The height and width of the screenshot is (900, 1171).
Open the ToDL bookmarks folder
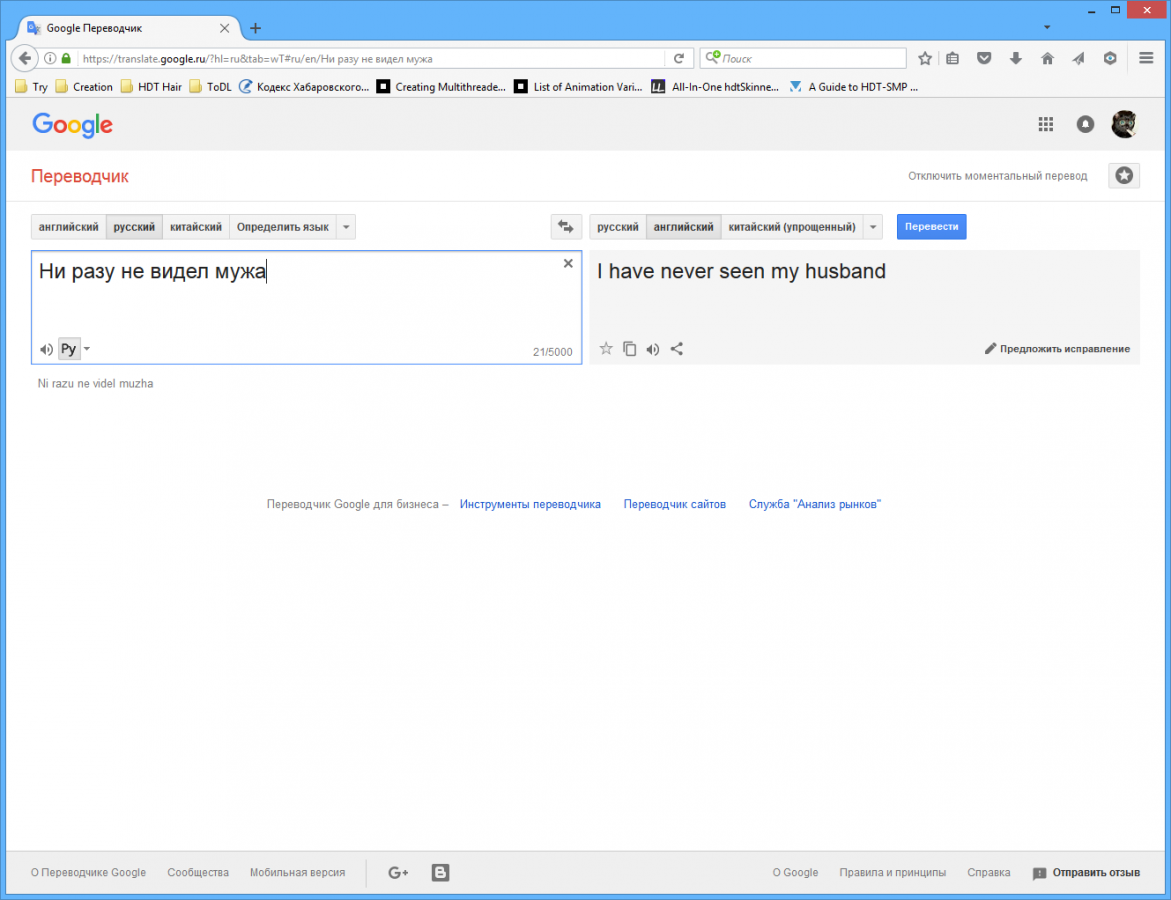coord(211,87)
